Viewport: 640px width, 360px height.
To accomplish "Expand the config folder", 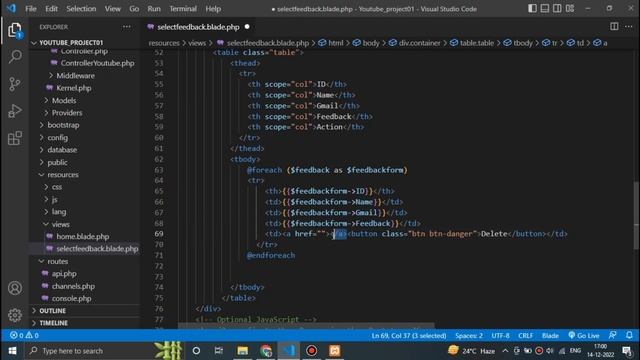I will (x=58, y=138).
